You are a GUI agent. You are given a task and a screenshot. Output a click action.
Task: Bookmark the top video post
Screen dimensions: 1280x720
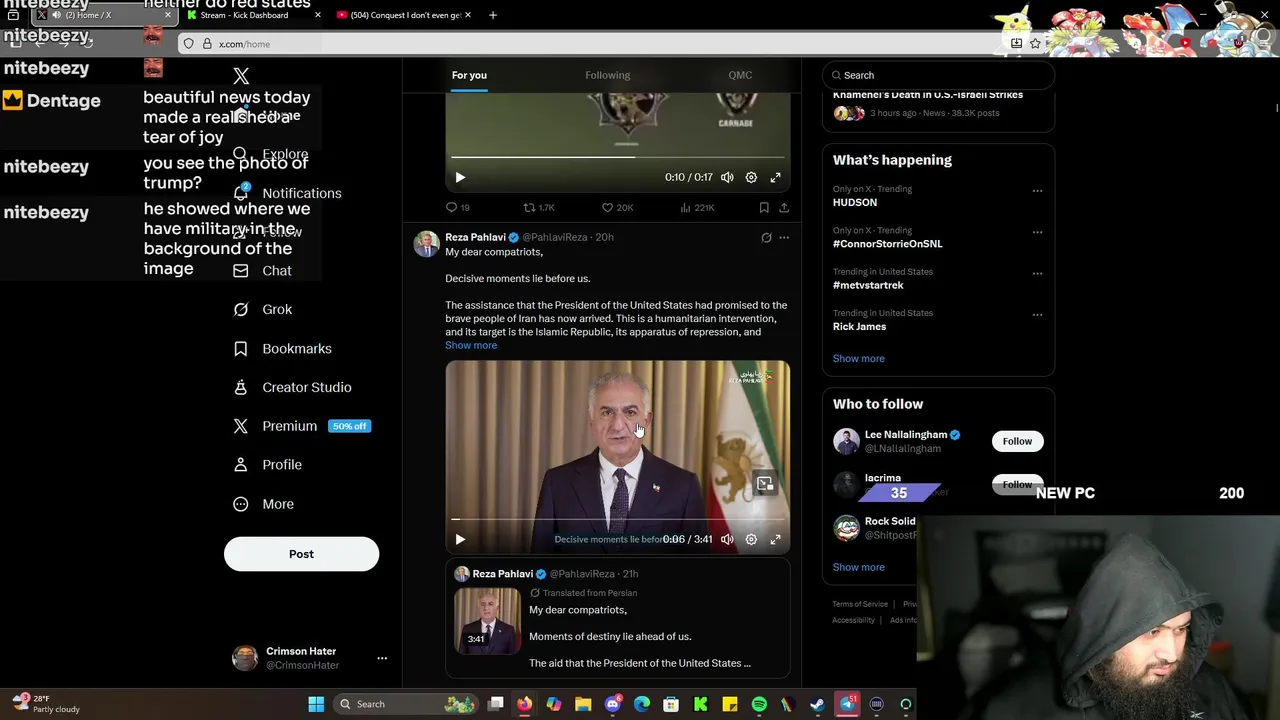tap(764, 207)
